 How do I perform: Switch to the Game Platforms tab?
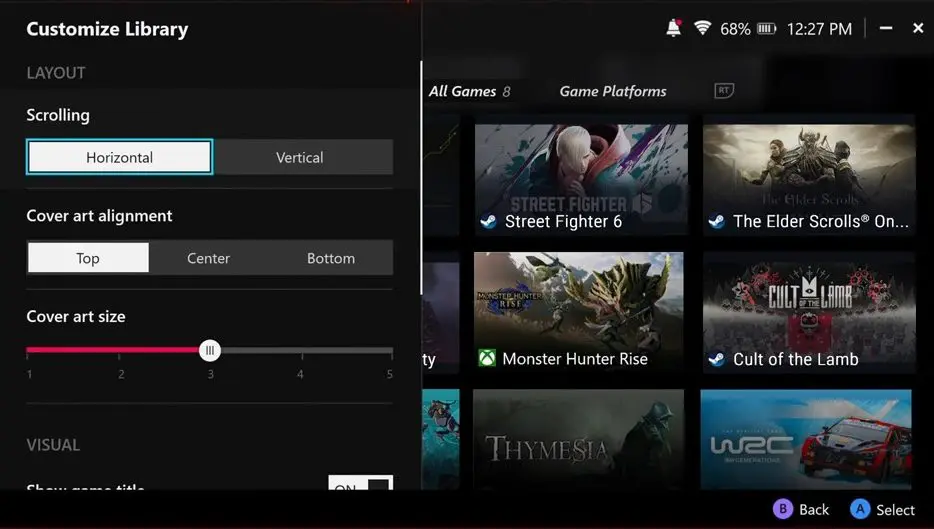click(613, 91)
